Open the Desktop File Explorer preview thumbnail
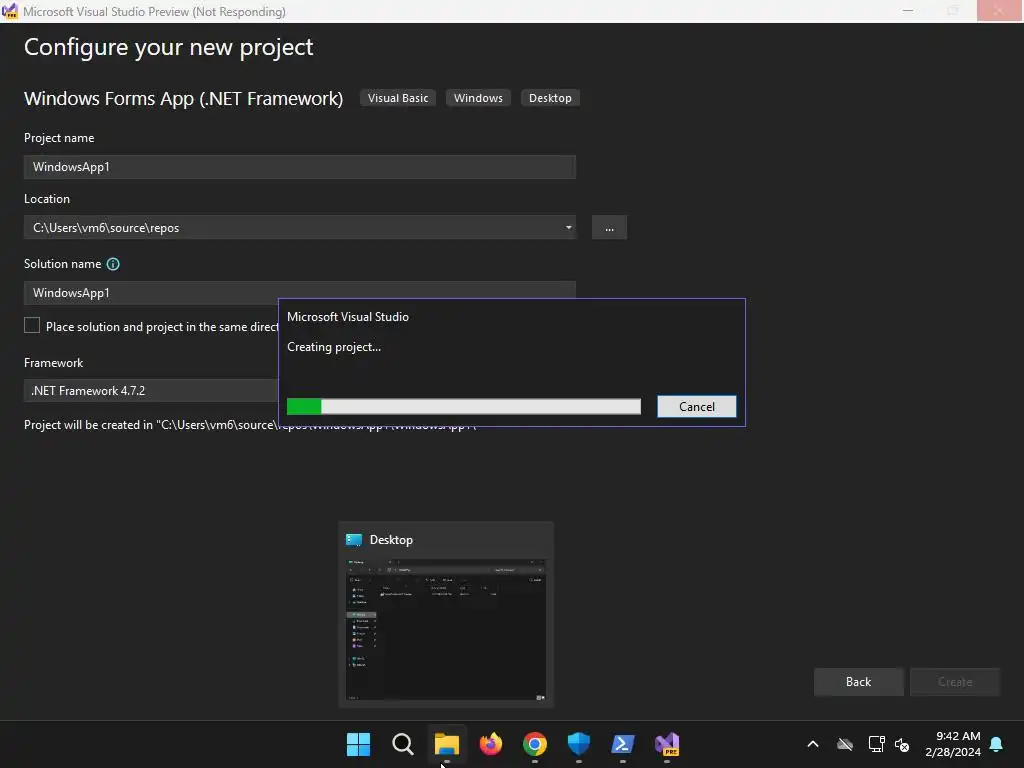 click(446, 630)
